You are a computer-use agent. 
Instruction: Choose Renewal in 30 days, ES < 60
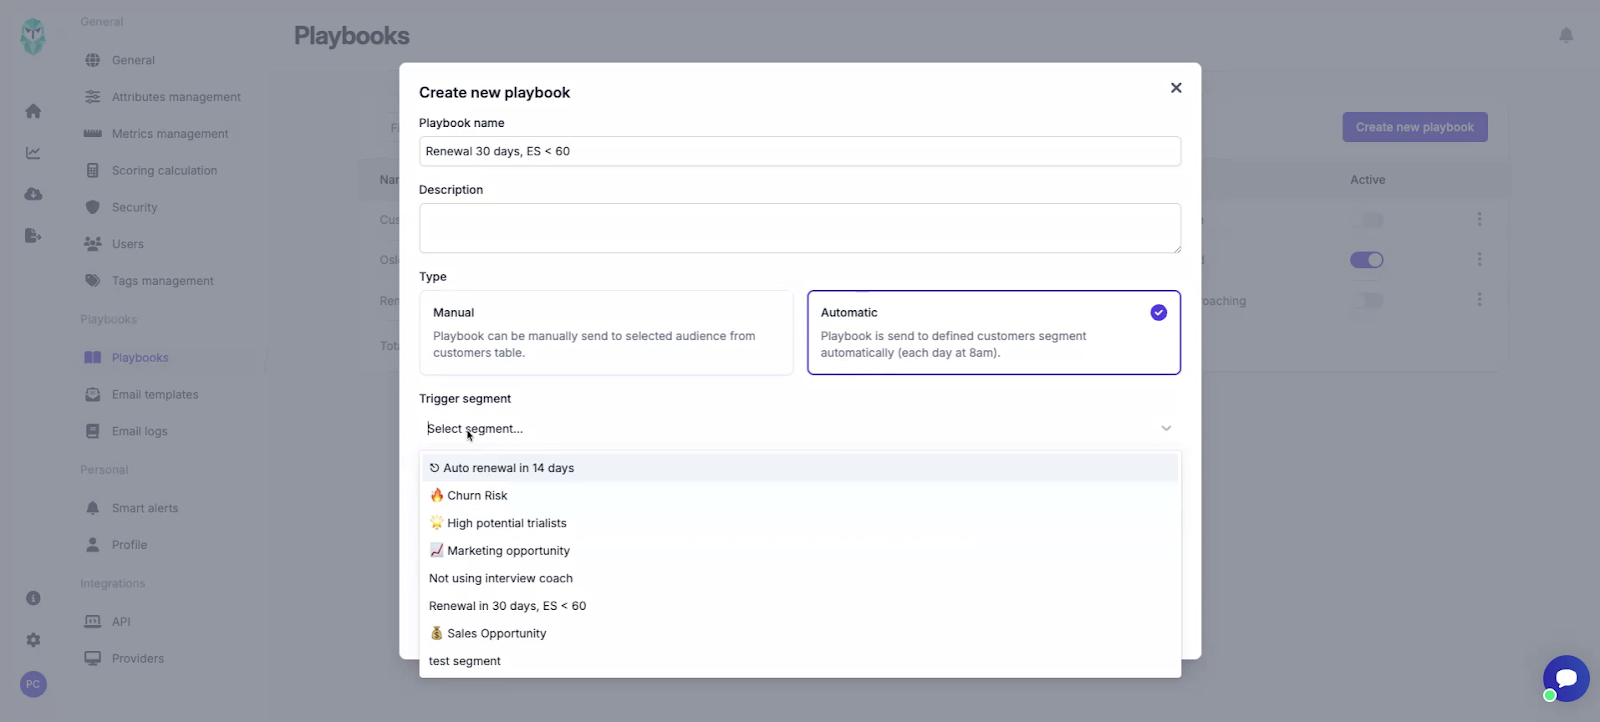click(x=507, y=606)
